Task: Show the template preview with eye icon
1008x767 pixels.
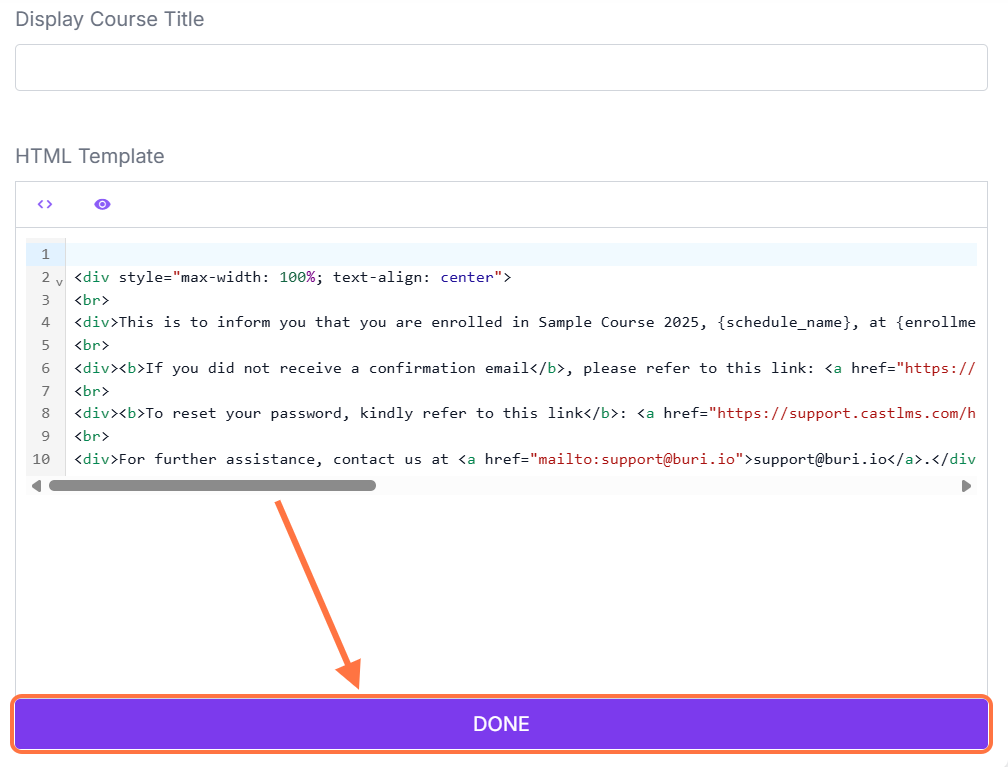Action: pyautogui.click(x=102, y=204)
